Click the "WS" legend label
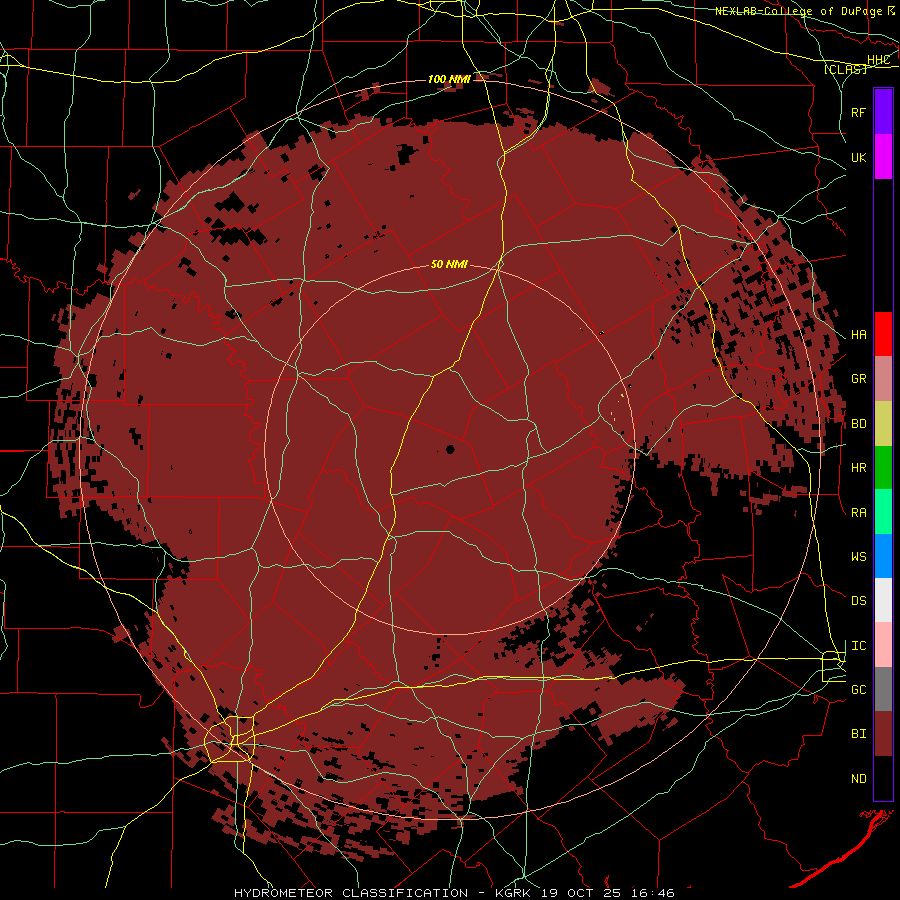The image size is (900, 900). [858, 556]
